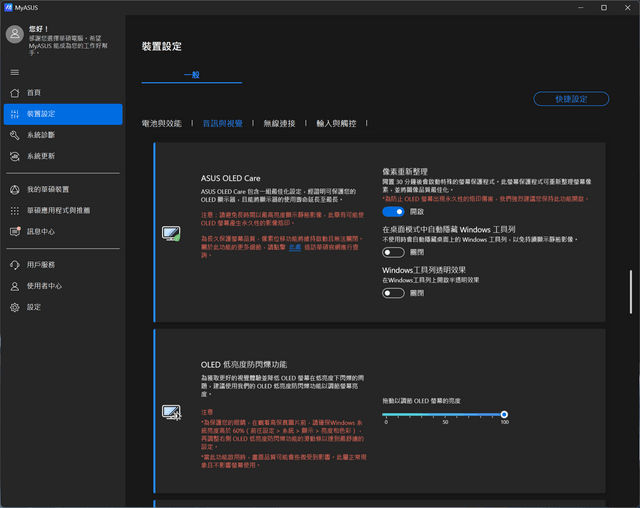The image size is (640, 508).
Task: Click the 裝置設定 sliders icon
Action: [15, 114]
